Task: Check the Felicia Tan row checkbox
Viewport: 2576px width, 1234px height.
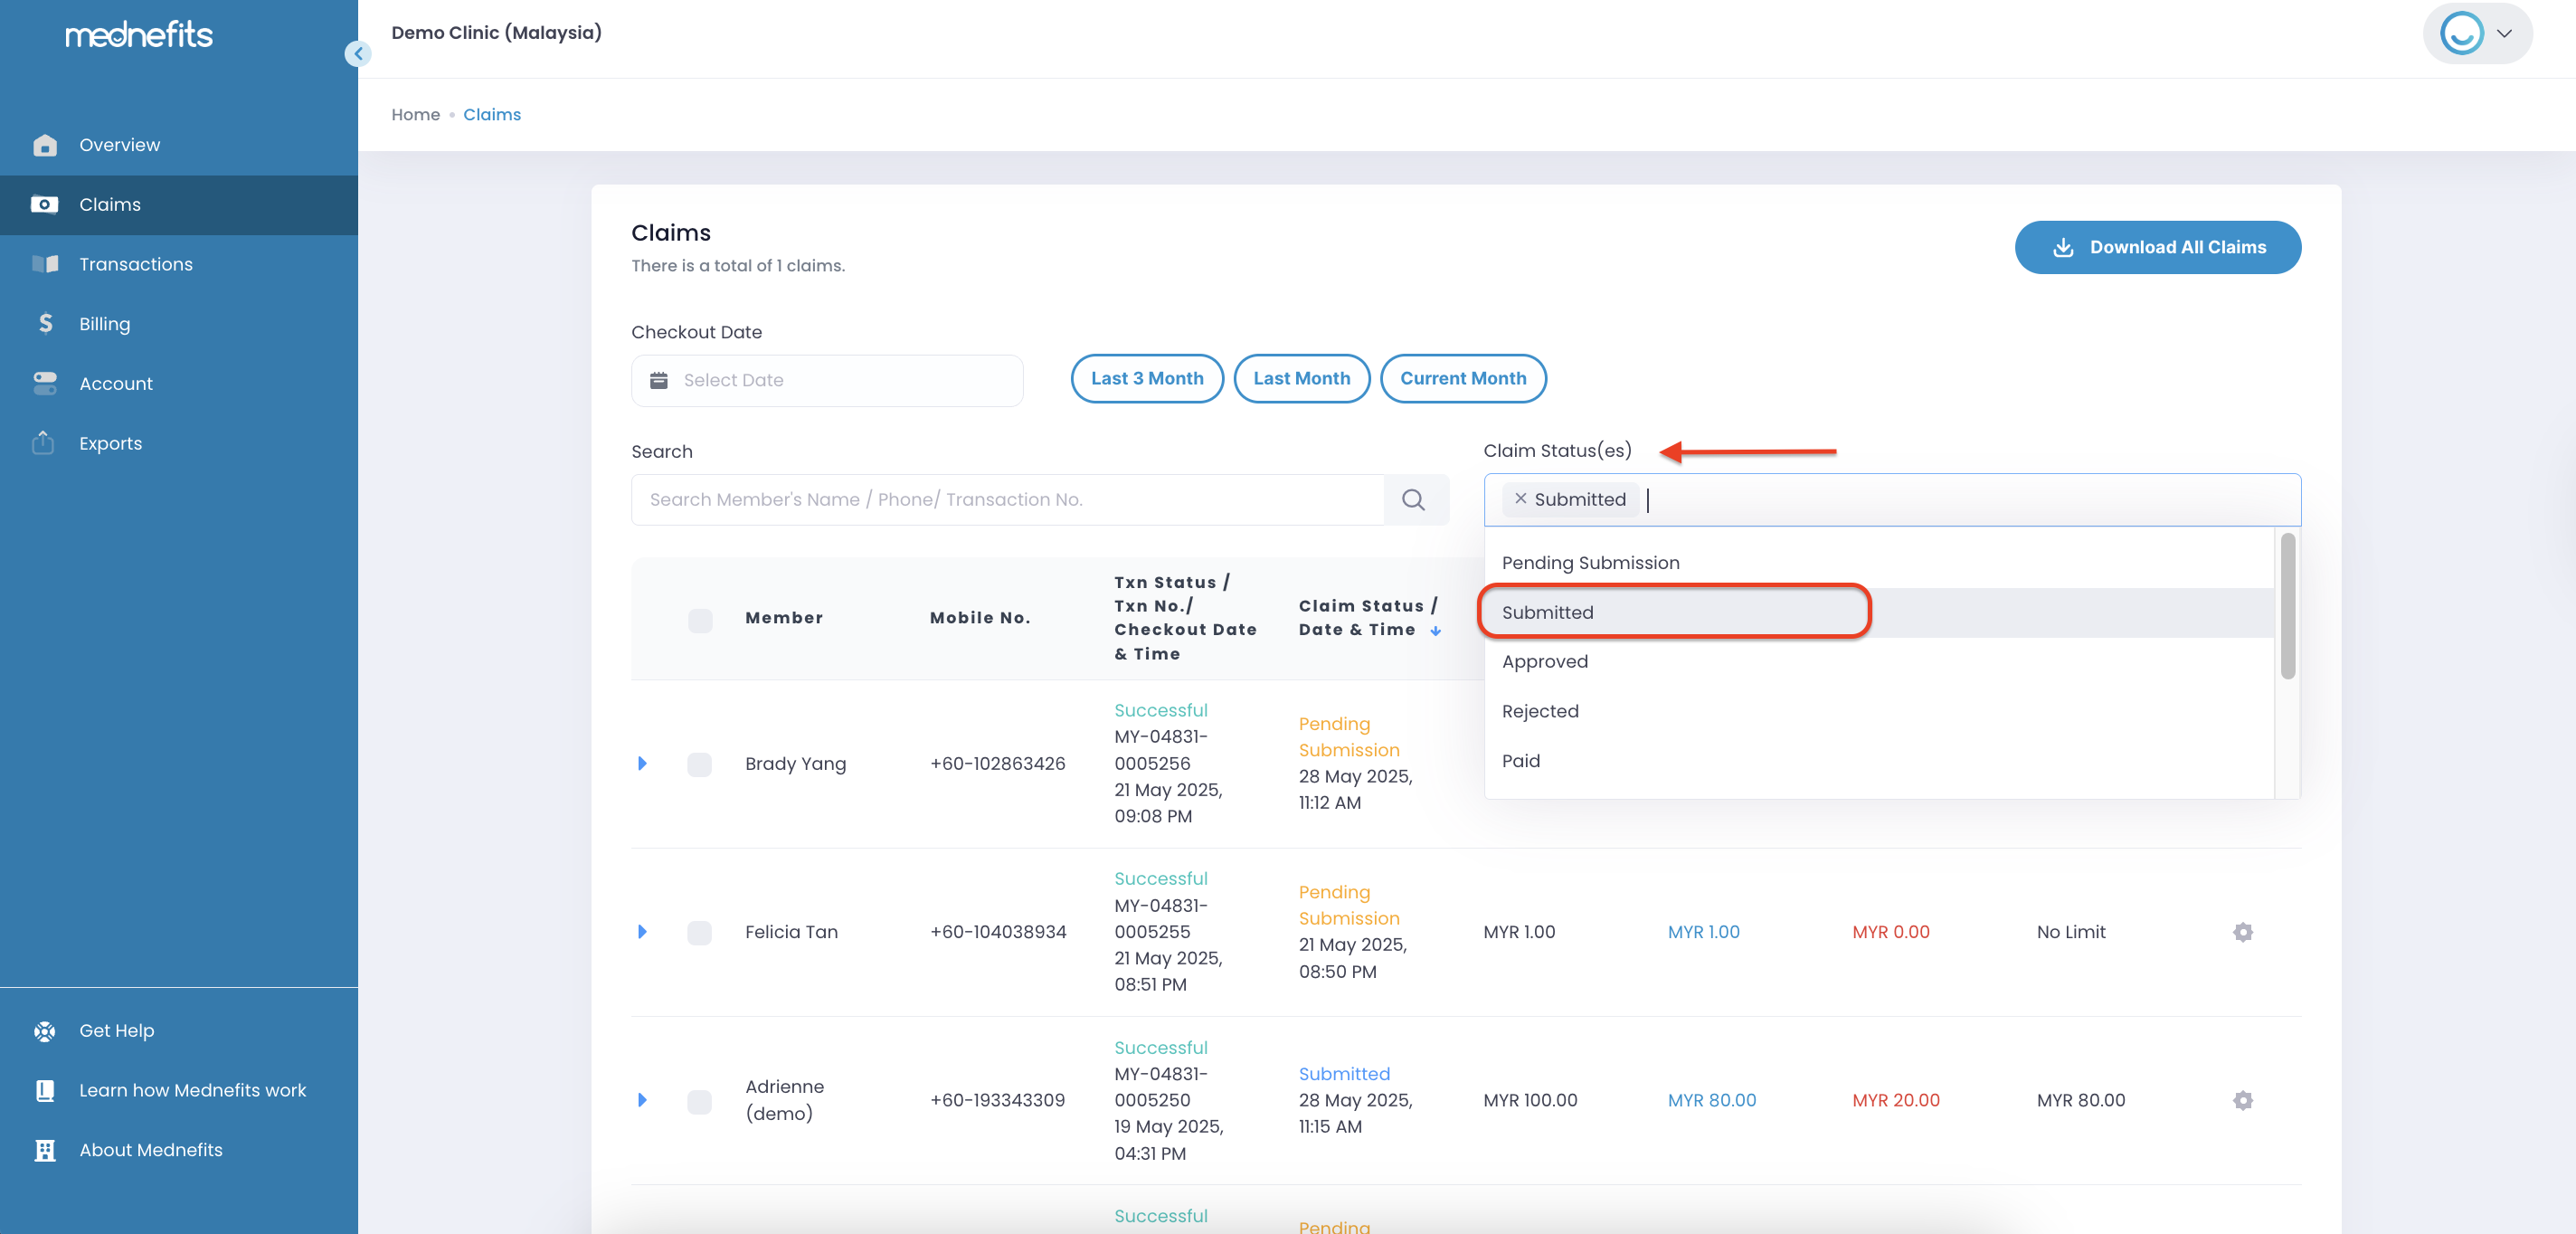Action: (699, 932)
